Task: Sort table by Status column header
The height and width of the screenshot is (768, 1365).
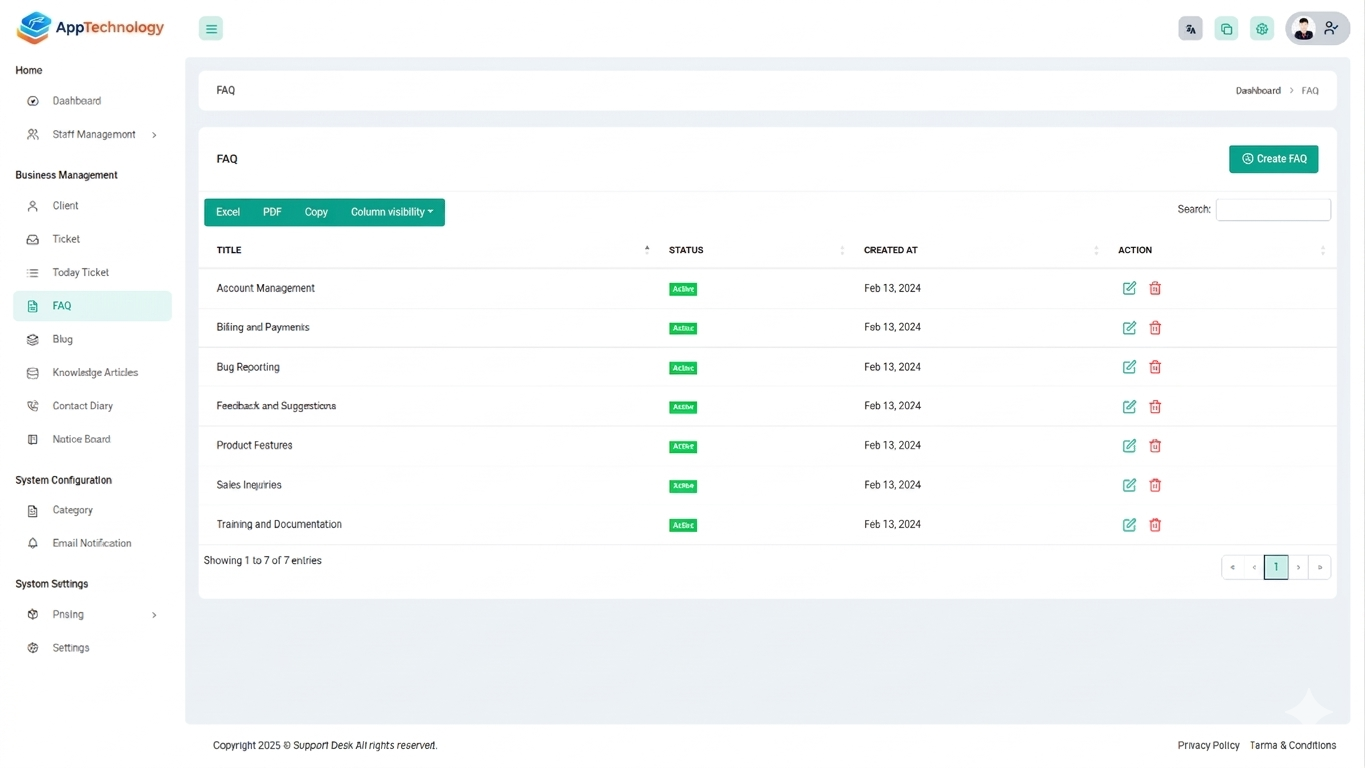Action: coord(686,250)
